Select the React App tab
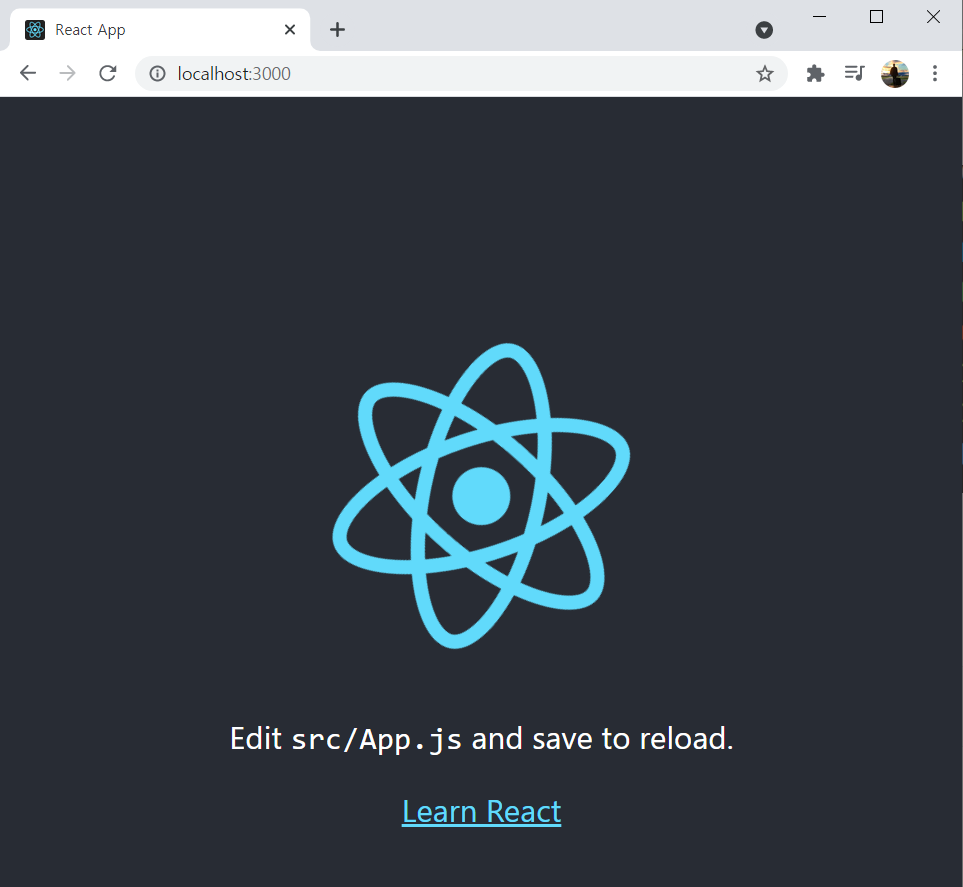 pos(160,29)
